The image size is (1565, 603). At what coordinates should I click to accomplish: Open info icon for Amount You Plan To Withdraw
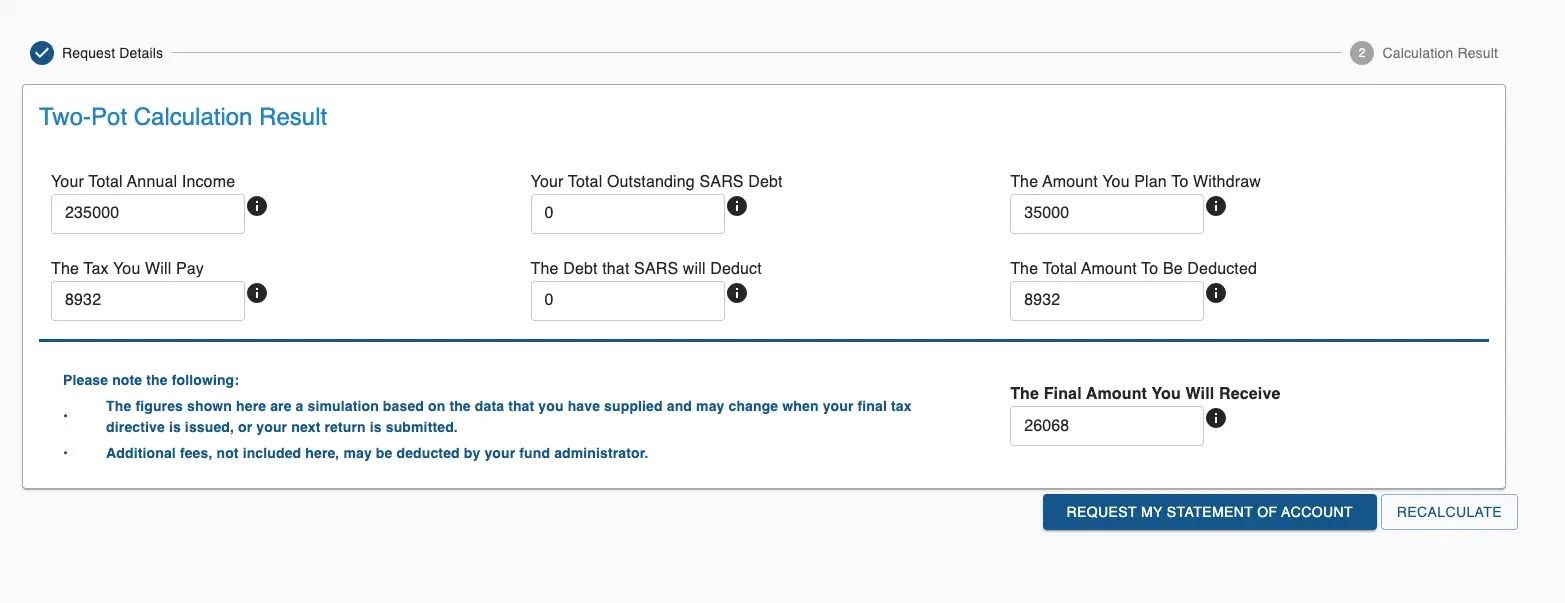tap(1216, 207)
